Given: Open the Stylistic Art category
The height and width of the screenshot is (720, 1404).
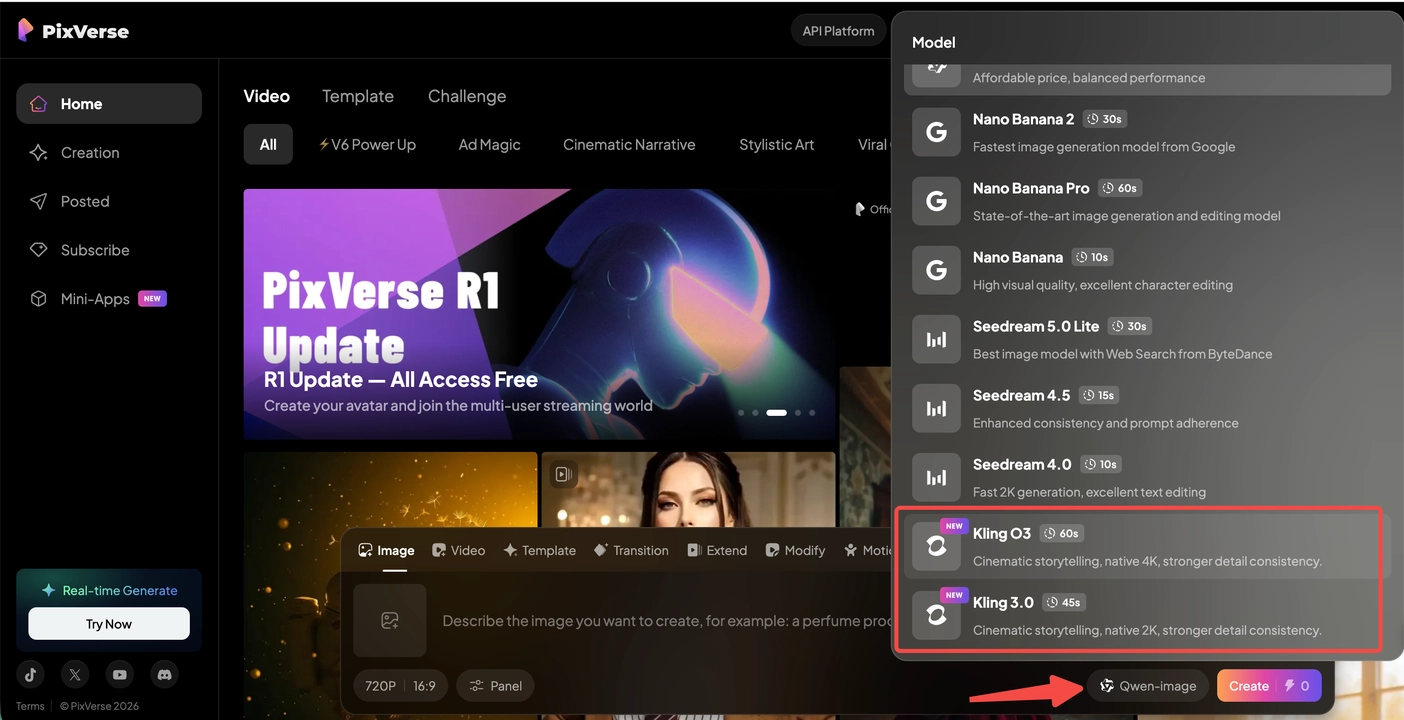Looking at the screenshot, I should click(x=776, y=144).
